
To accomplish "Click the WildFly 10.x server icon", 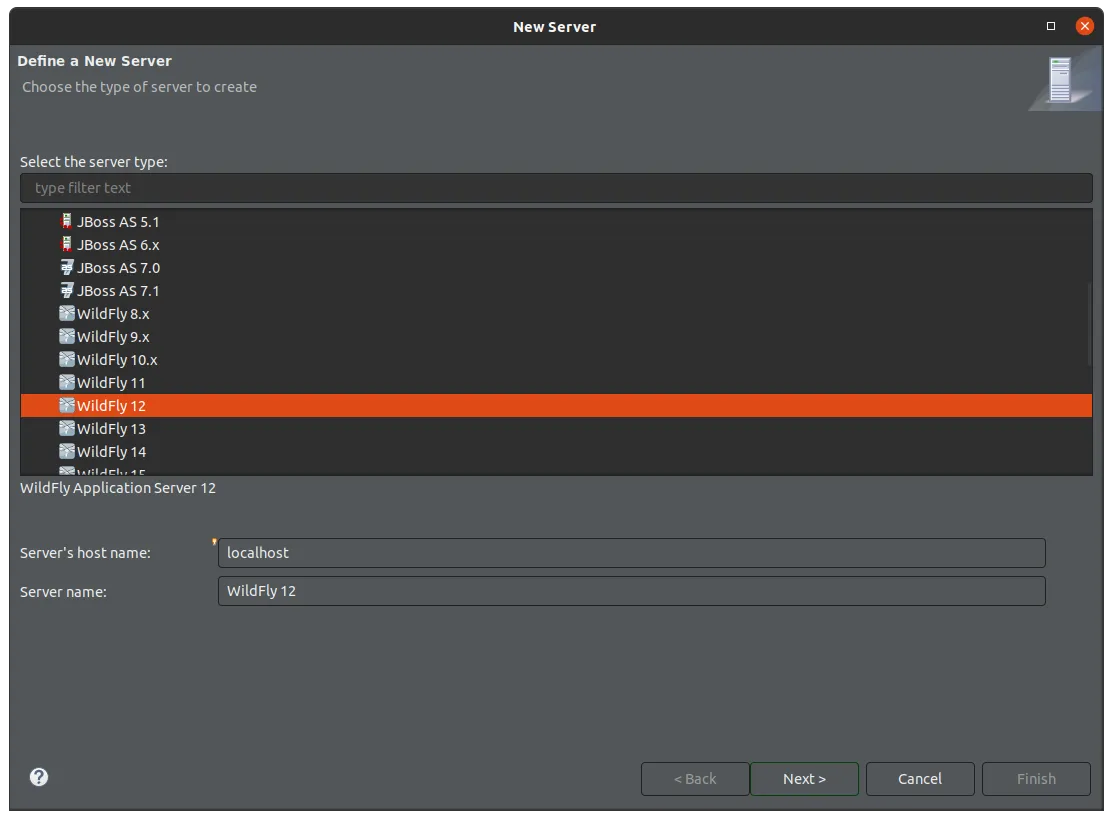I will pyautogui.click(x=67, y=359).
